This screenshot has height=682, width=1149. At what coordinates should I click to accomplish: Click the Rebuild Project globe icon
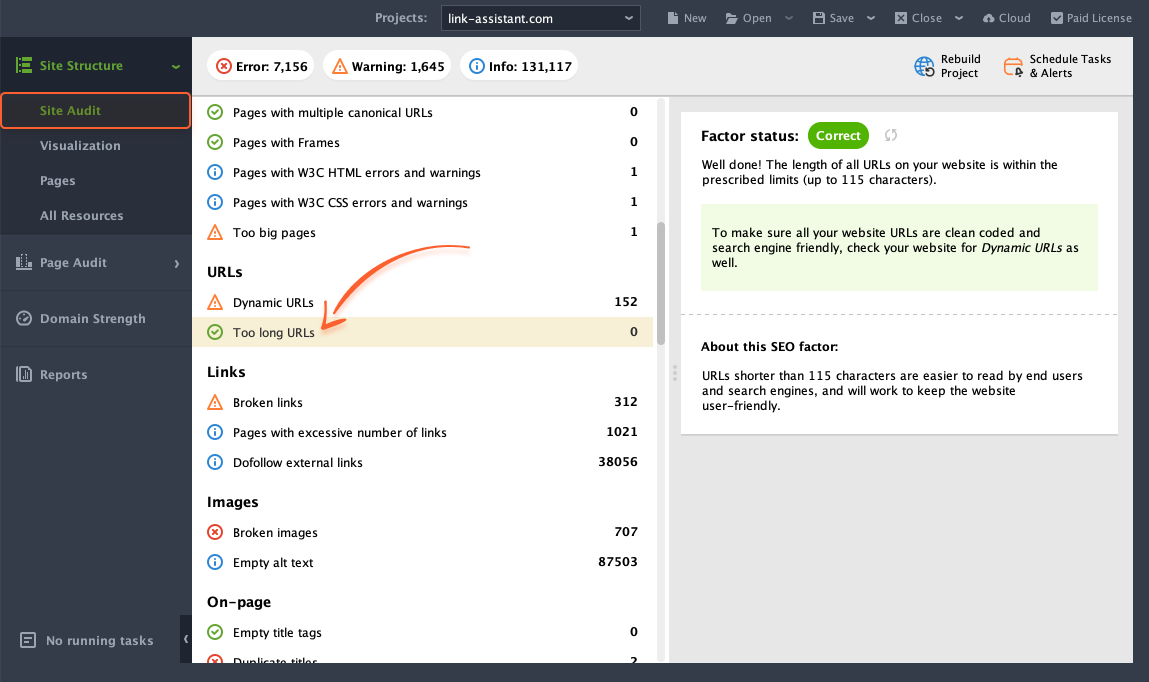click(x=924, y=67)
